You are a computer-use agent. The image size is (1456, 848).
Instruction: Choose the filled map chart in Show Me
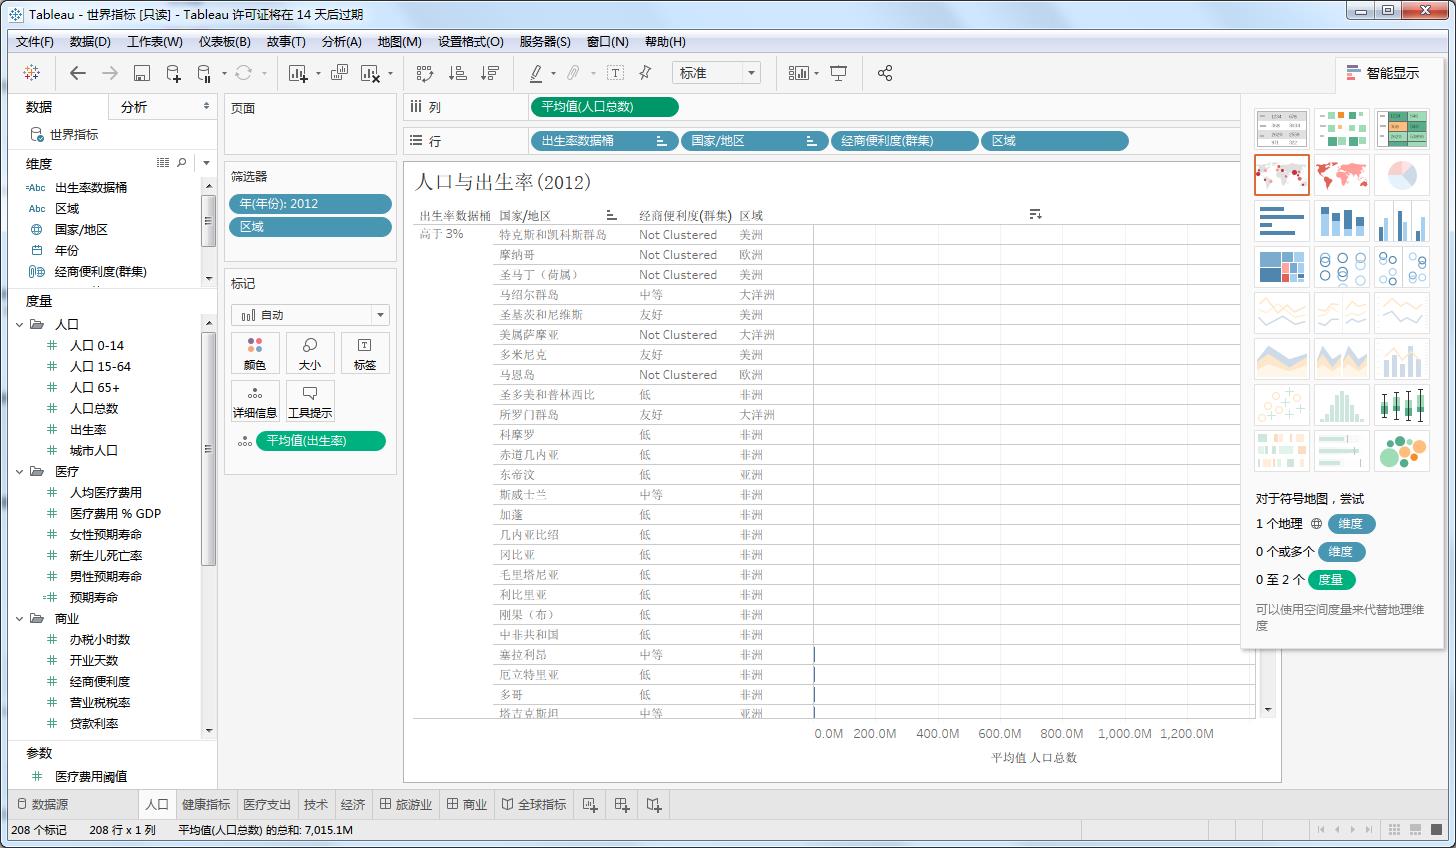[x=1342, y=175]
